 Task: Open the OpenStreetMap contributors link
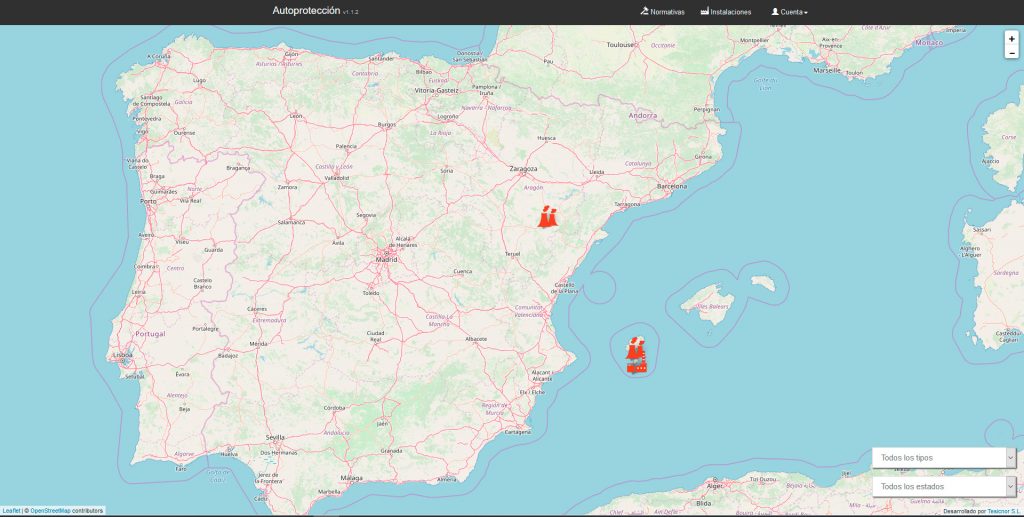pyautogui.click(x=50, y=511)
